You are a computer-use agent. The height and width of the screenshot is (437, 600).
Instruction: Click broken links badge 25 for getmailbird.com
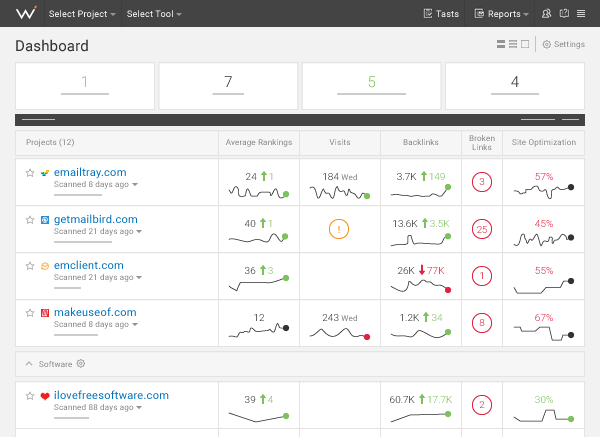point(482,229)
